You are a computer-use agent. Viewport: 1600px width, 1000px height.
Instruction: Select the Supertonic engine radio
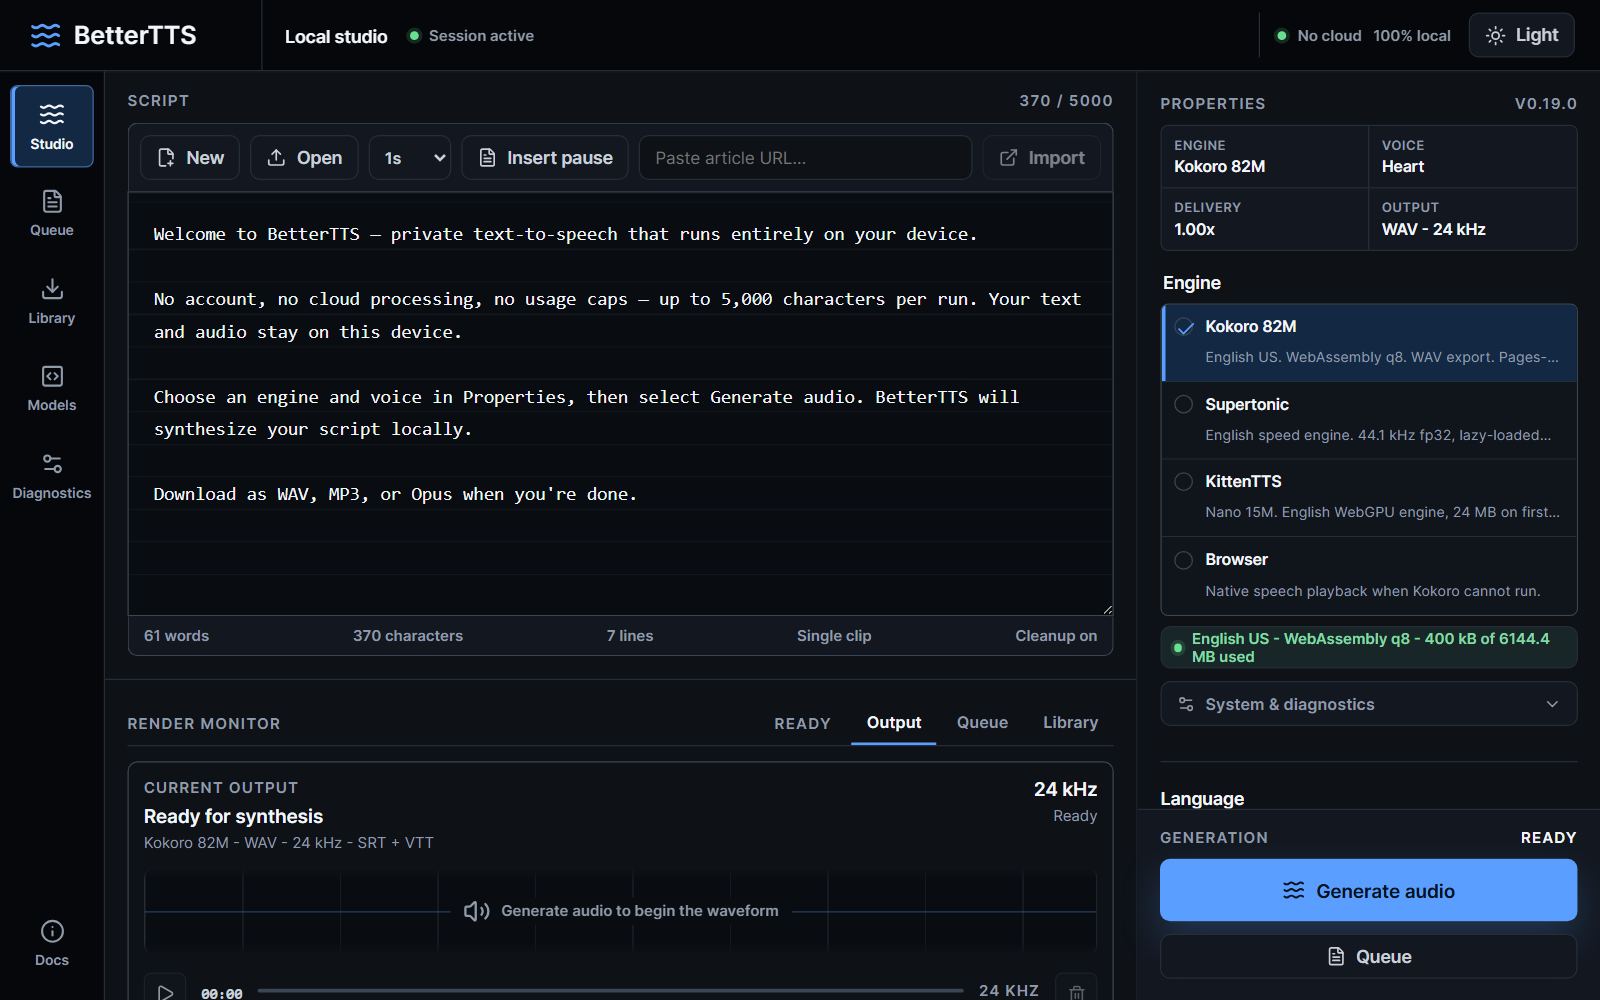pos(1184,404)
